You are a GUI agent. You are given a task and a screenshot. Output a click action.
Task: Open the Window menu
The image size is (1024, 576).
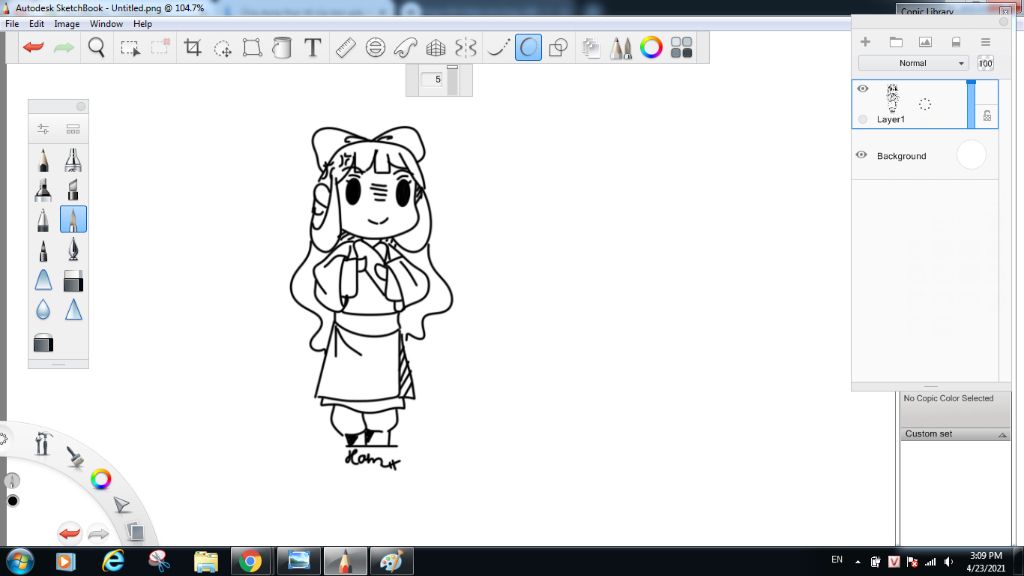click(x=106, y=24)
